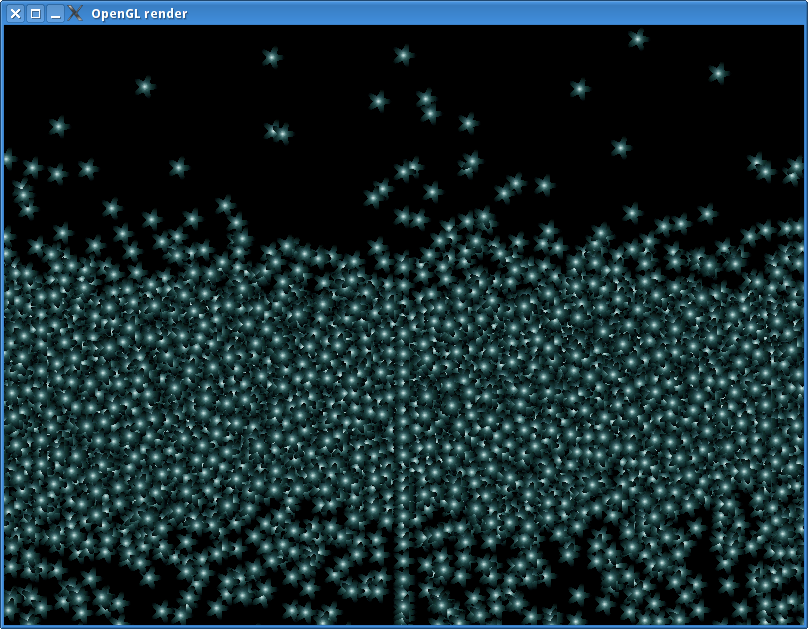
Task: Select the topmost star particle in the render
Action: 637,39
